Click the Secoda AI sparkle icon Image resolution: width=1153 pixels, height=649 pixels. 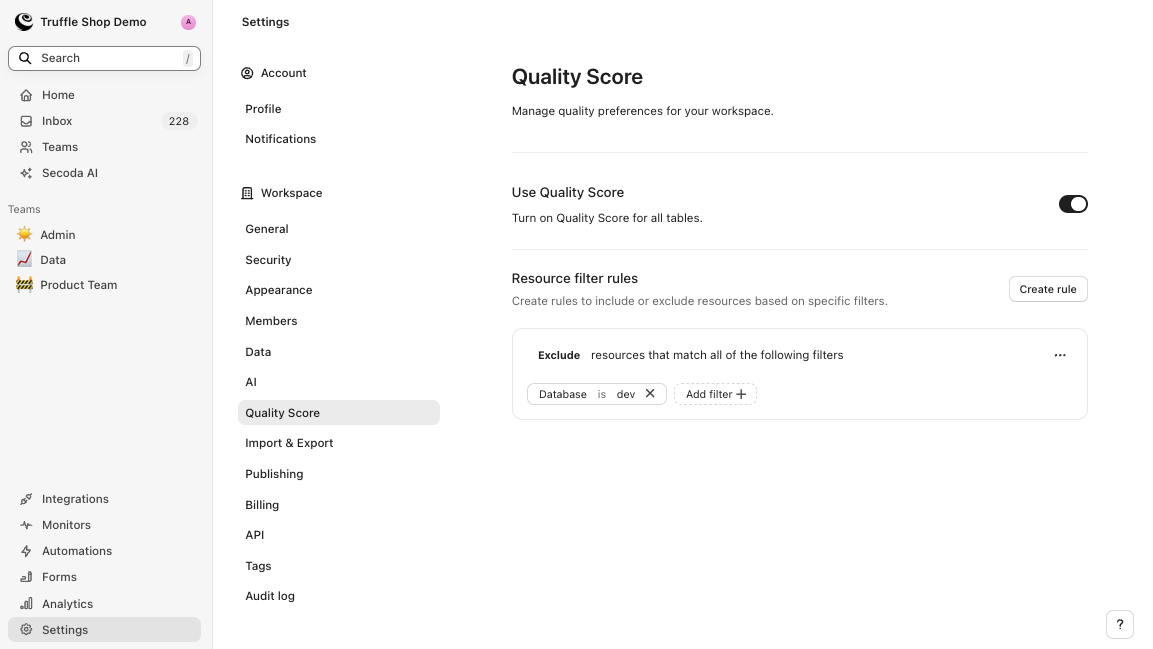click(26, 173)
